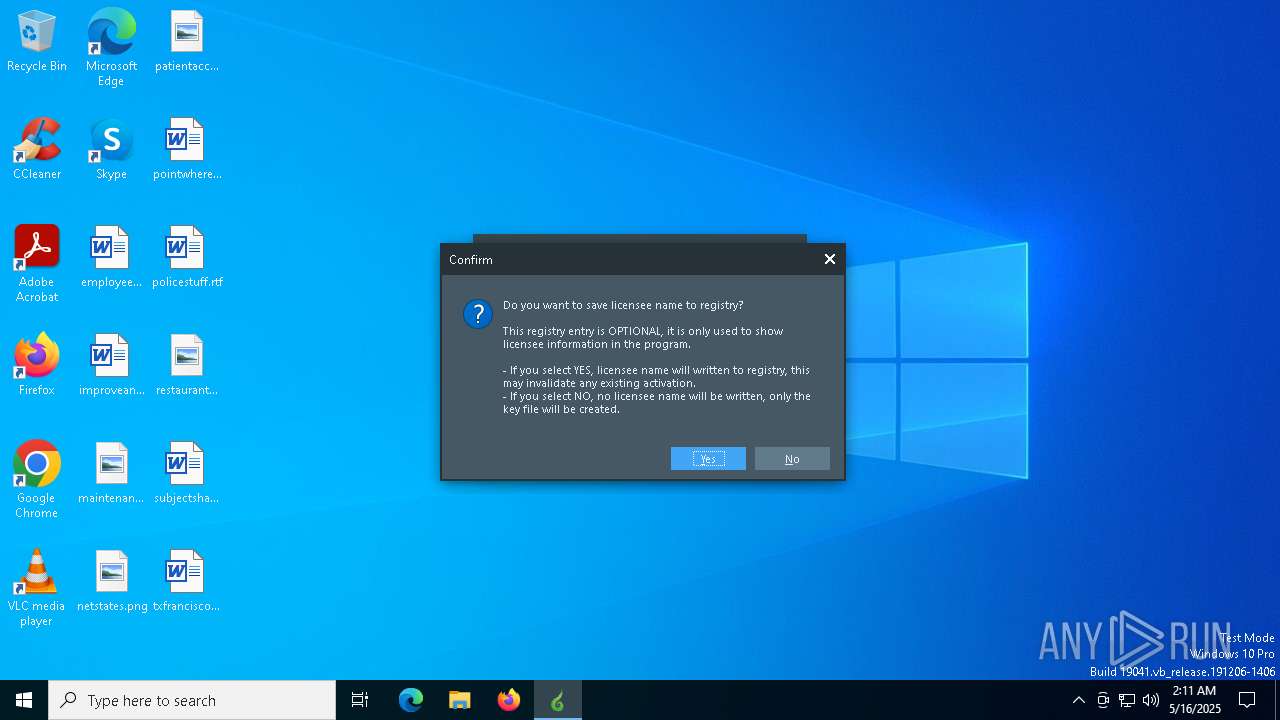Click the blue question mark icon

coord(478,314)
